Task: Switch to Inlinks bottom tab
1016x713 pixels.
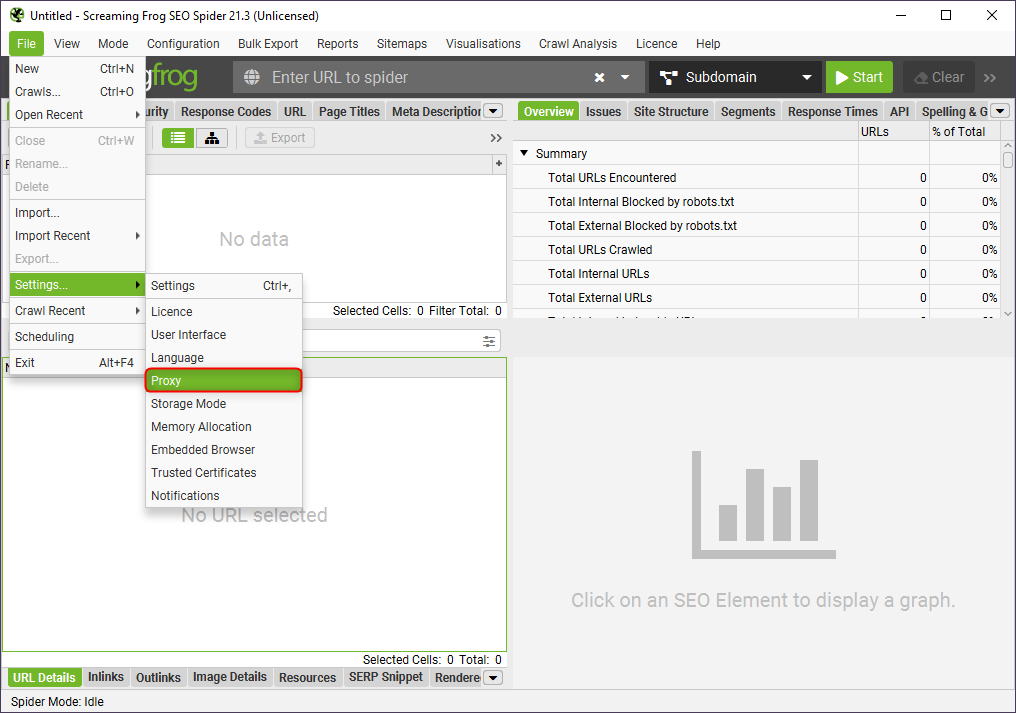Action: click(106, 677)
